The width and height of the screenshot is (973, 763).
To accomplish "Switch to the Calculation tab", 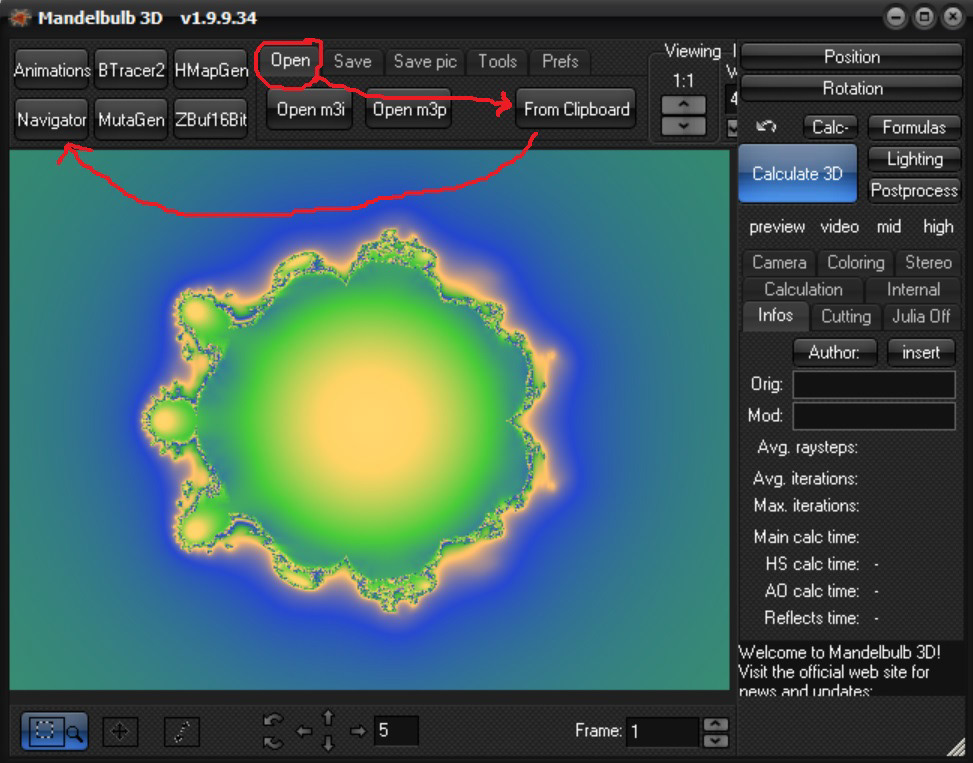I will (x=803, y=289).
